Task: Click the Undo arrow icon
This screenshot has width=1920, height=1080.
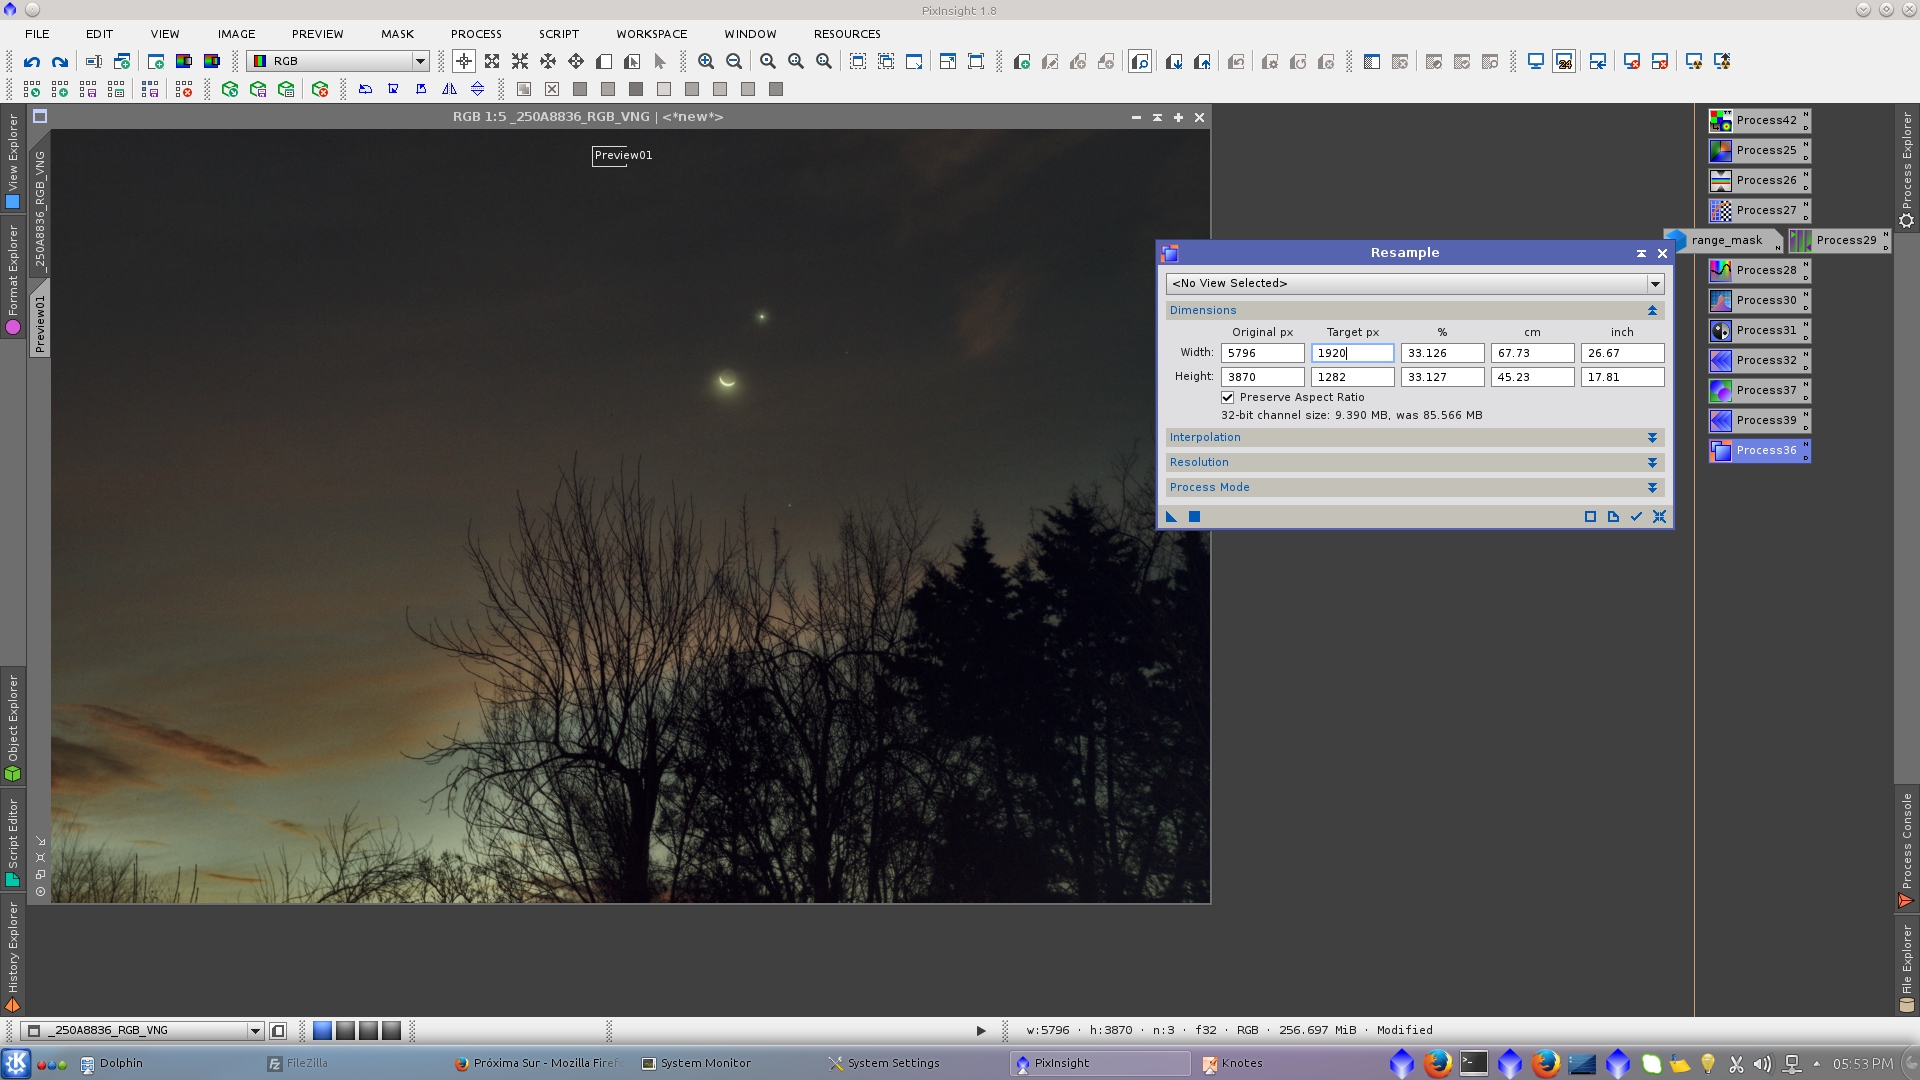Action: pos(32,62)
